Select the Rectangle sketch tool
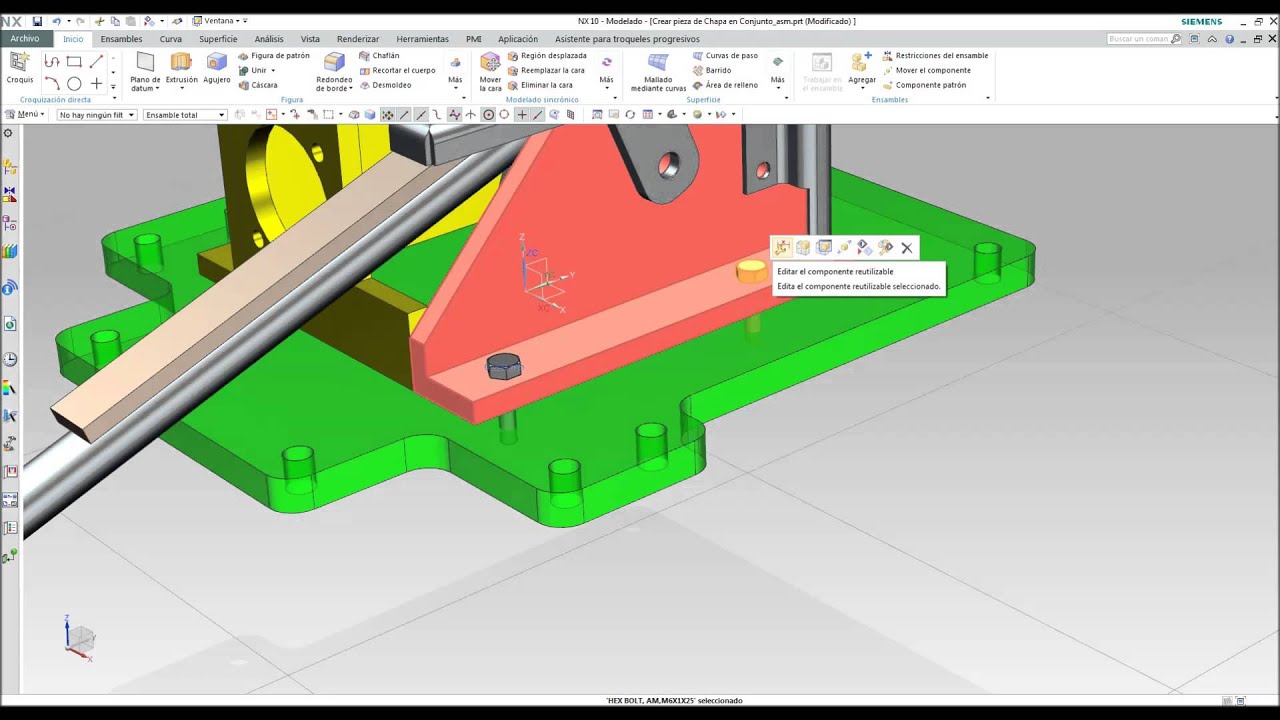The height and width of the screenshot is (720, 1280). (74, 62)
